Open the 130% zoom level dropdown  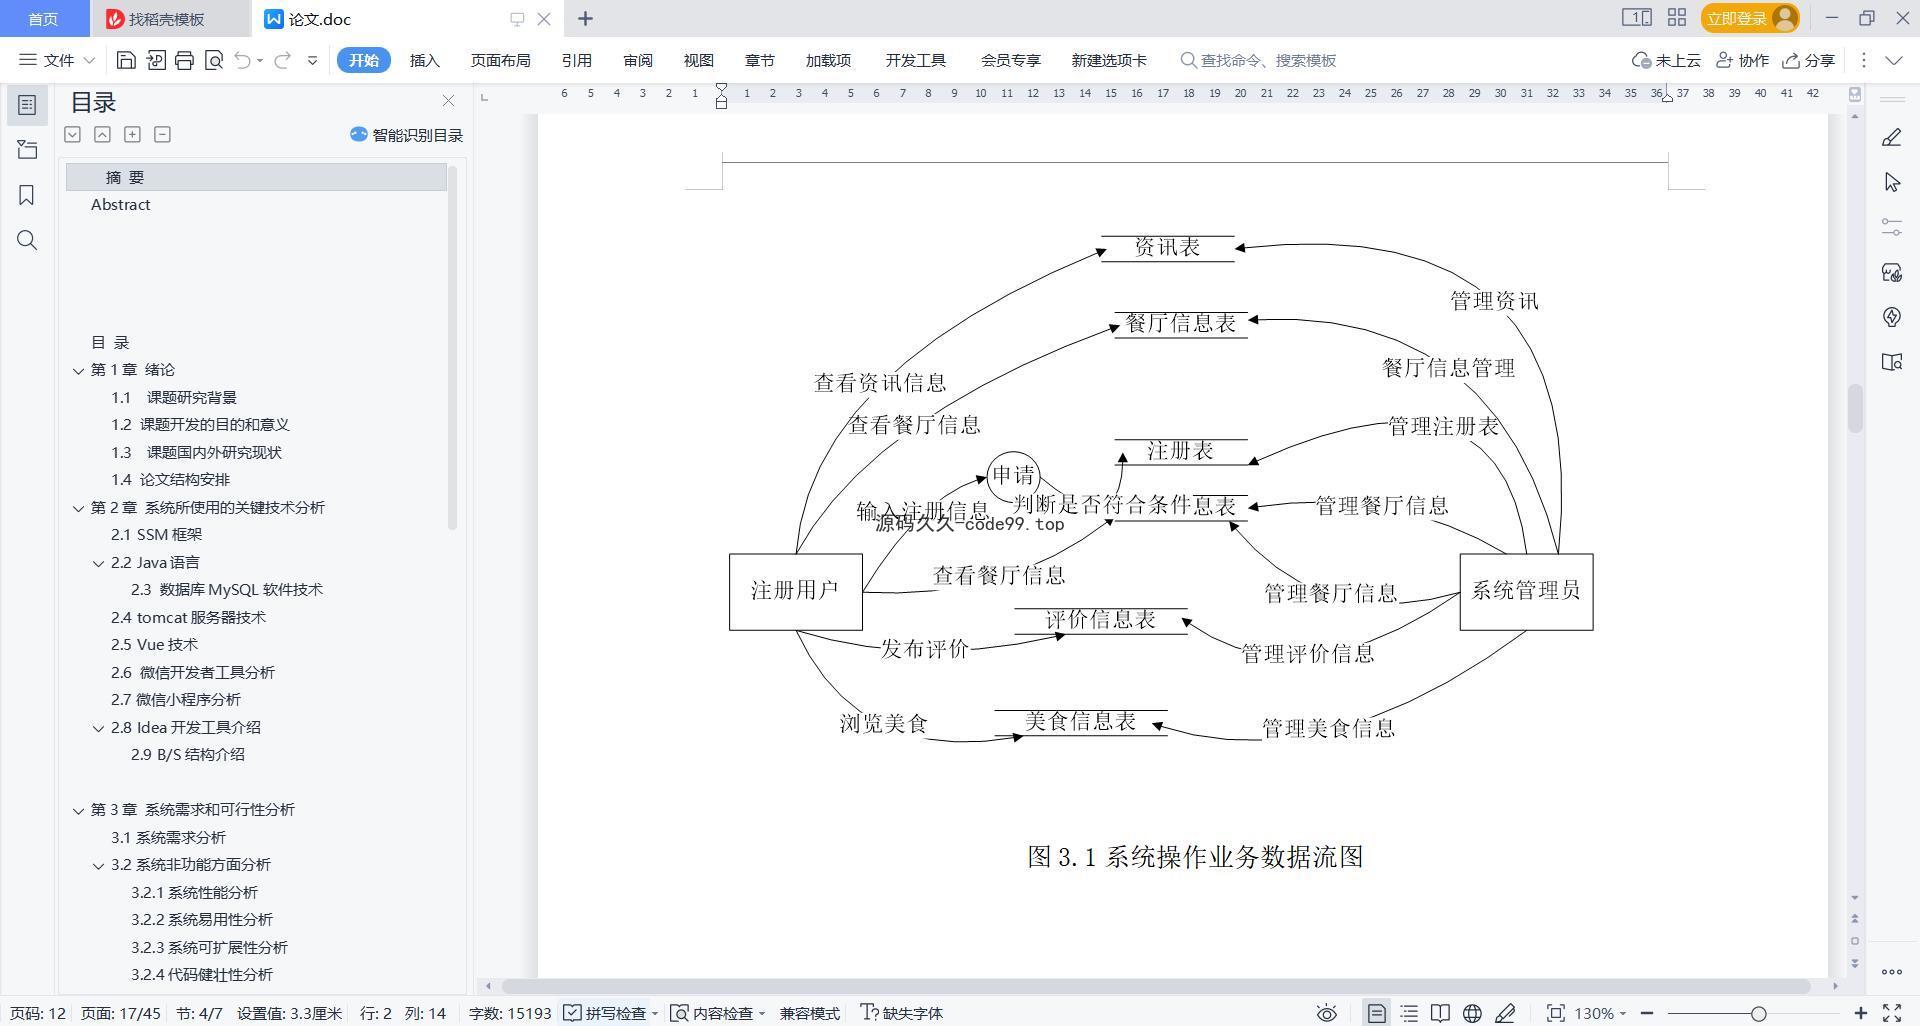[1600, 1013]
